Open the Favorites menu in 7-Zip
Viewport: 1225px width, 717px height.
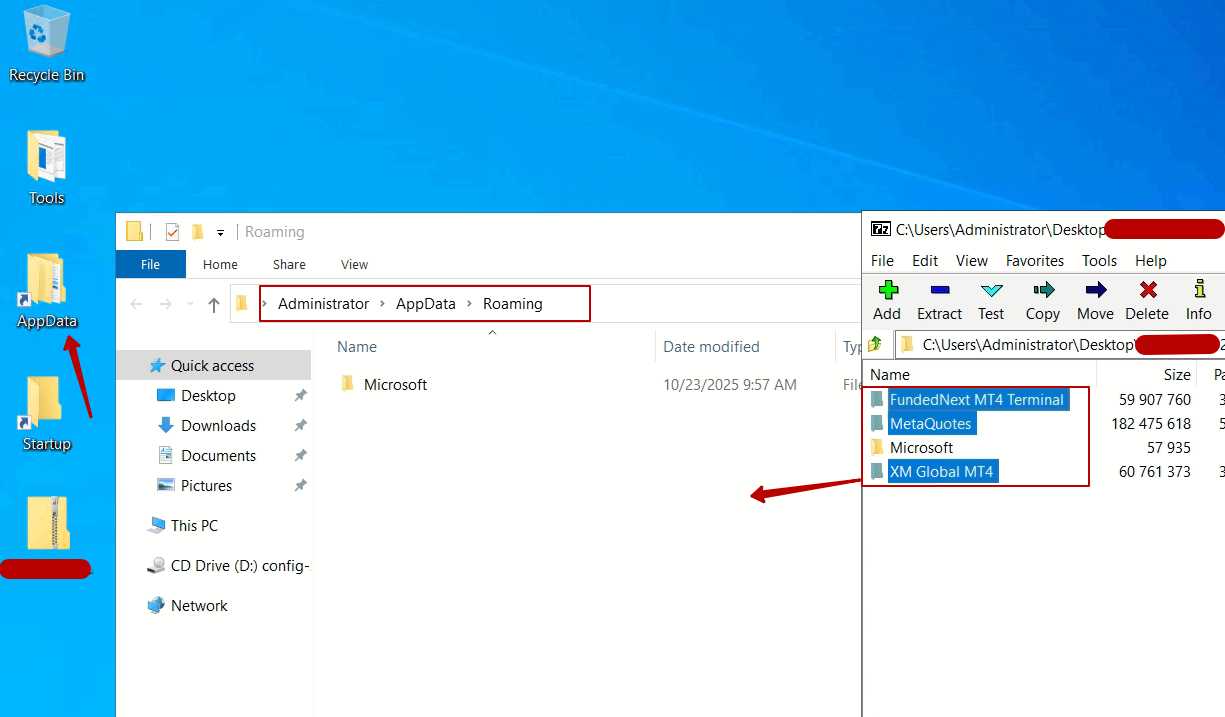(1034, 260)
